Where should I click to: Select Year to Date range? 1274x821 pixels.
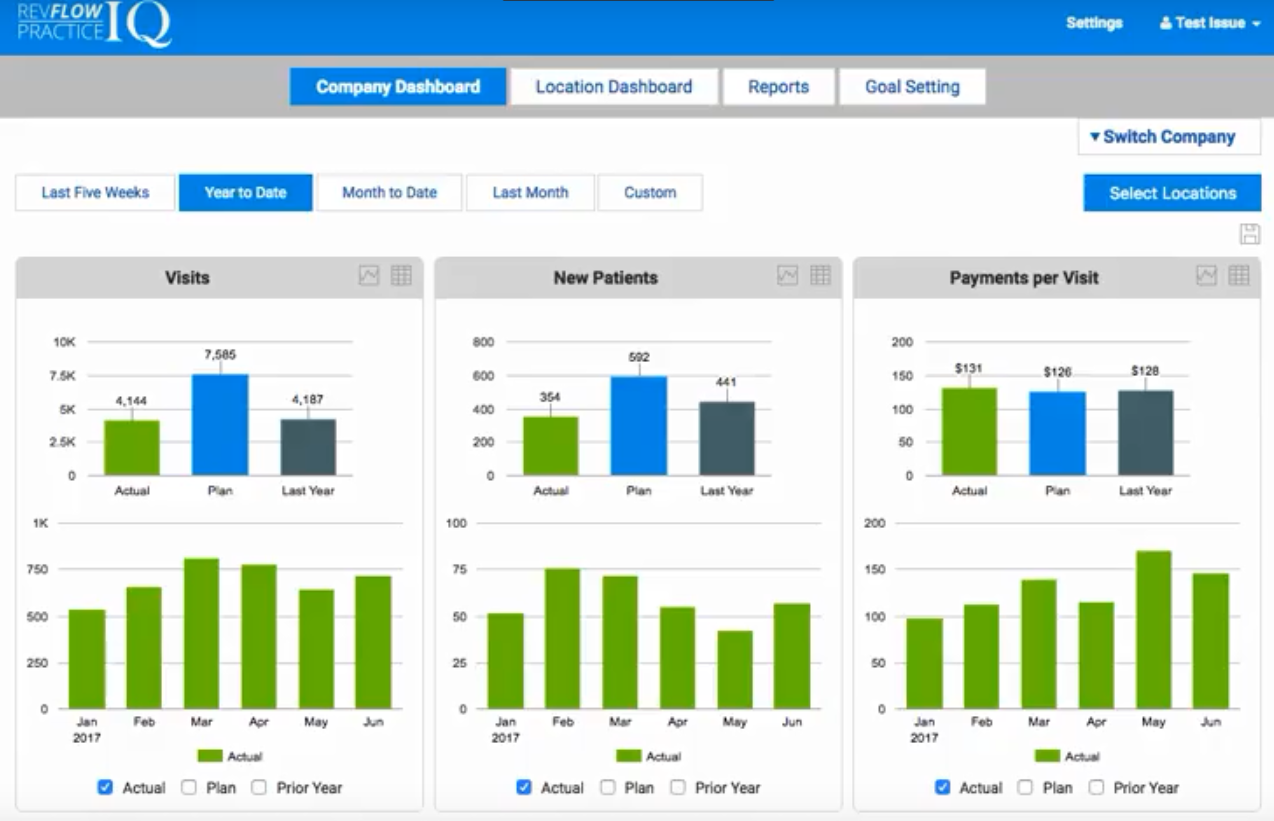point(245,193)
